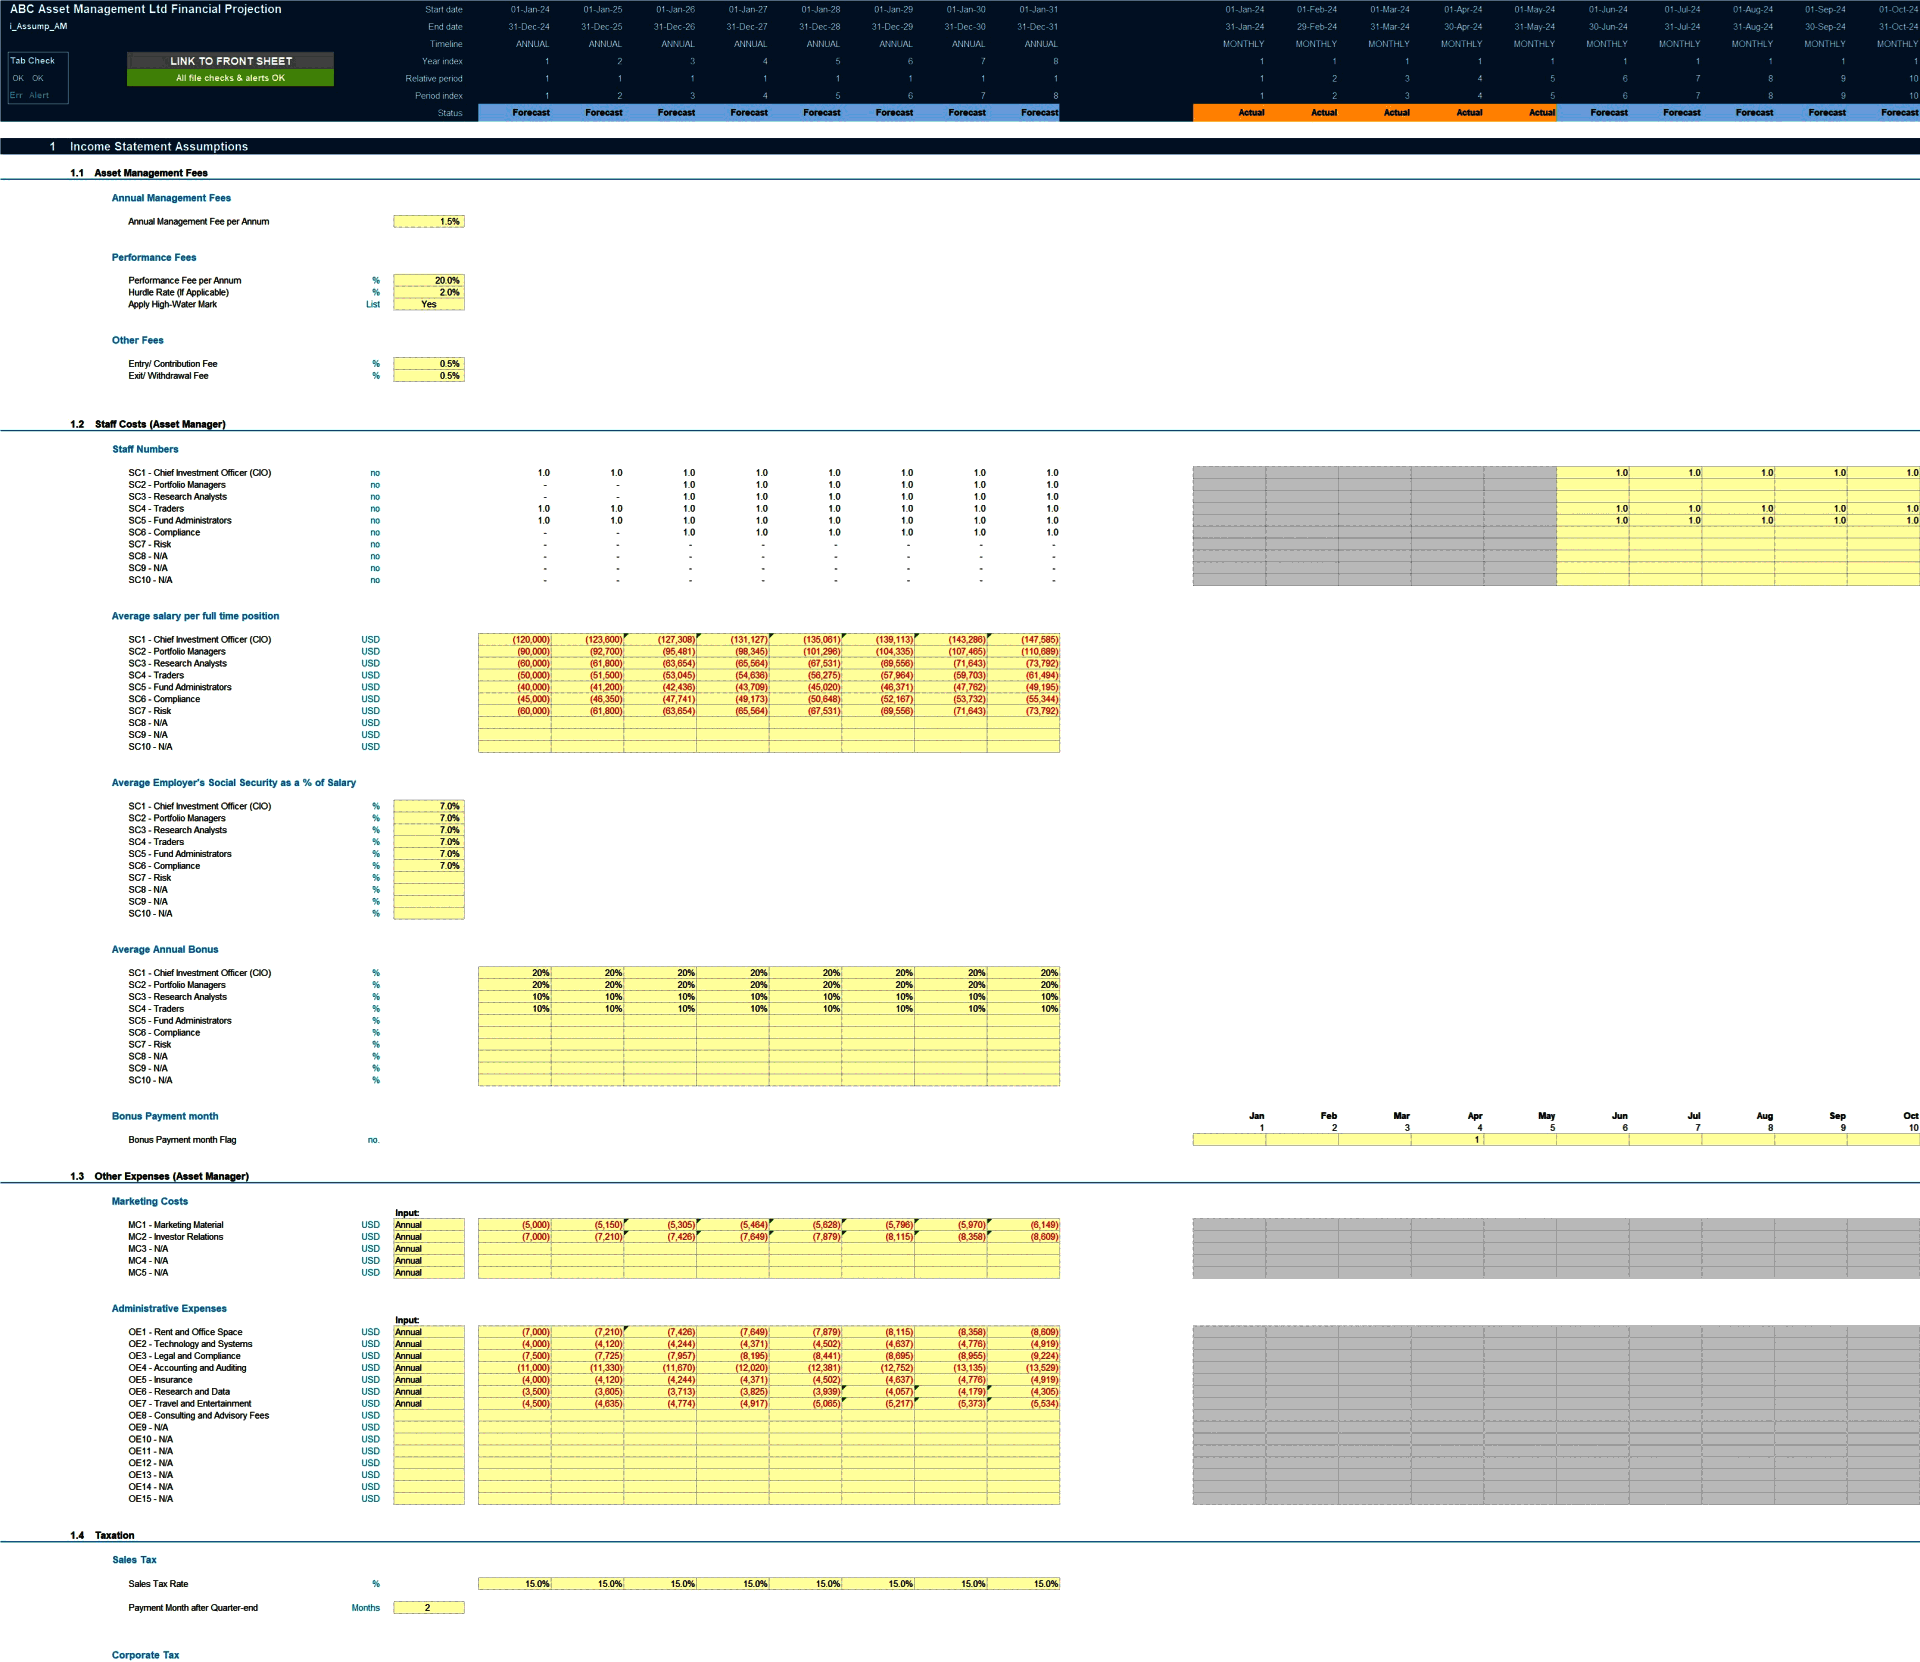1920x1662 pixels.
Task: Click the 'OE8 - Consulting and Advisory Fees' label
Action: (198, 1416)
